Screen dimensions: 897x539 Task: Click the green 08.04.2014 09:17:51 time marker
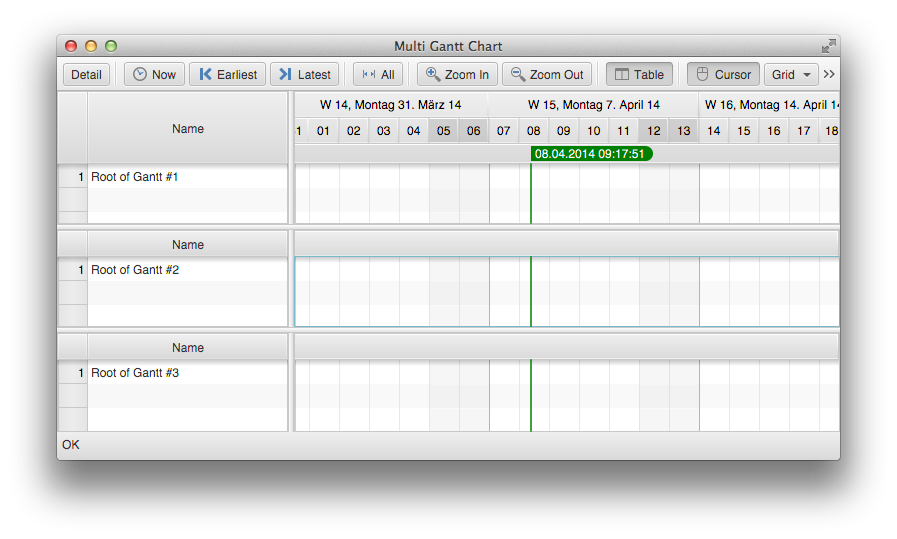coord(592,153)
